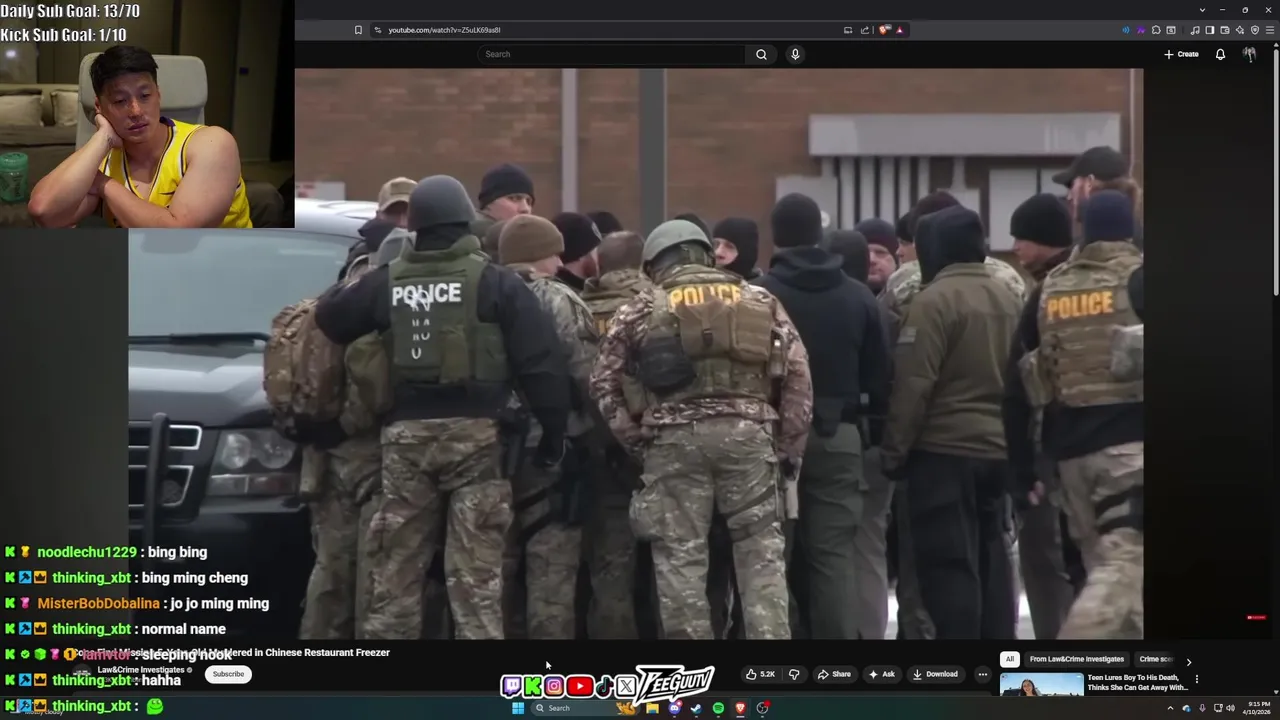Bookmark this page in the address bar
This screenshot has width=1280, height=720.
tap(358, 30)
